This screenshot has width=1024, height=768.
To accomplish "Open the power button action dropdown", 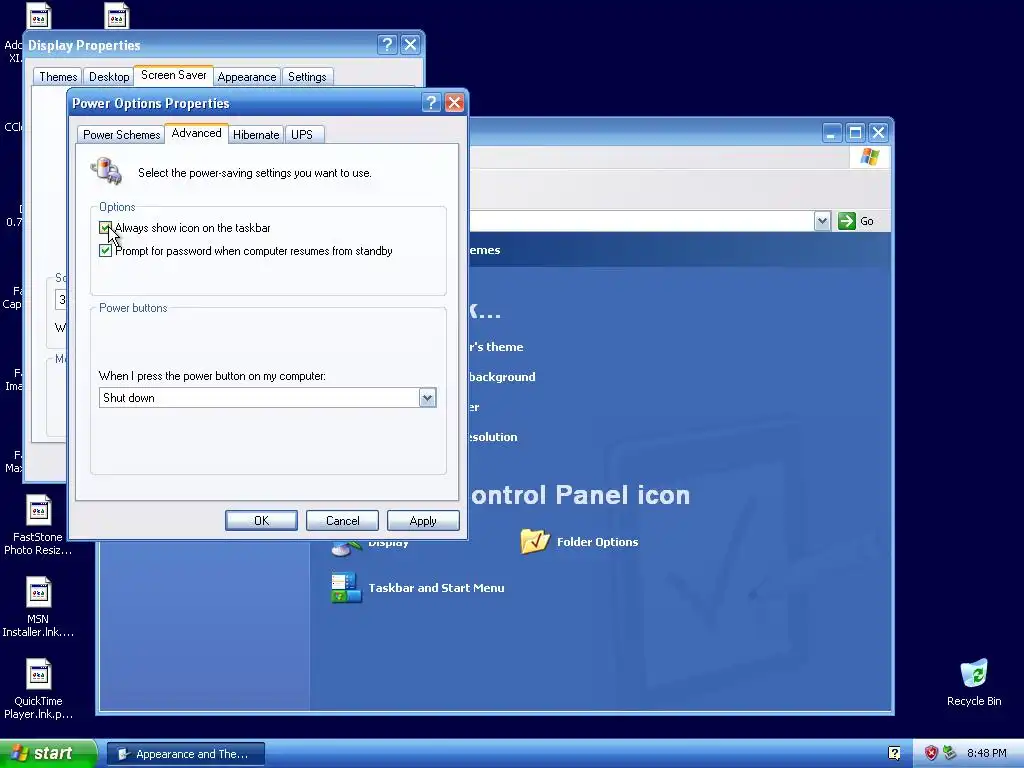I will (427, 398).
